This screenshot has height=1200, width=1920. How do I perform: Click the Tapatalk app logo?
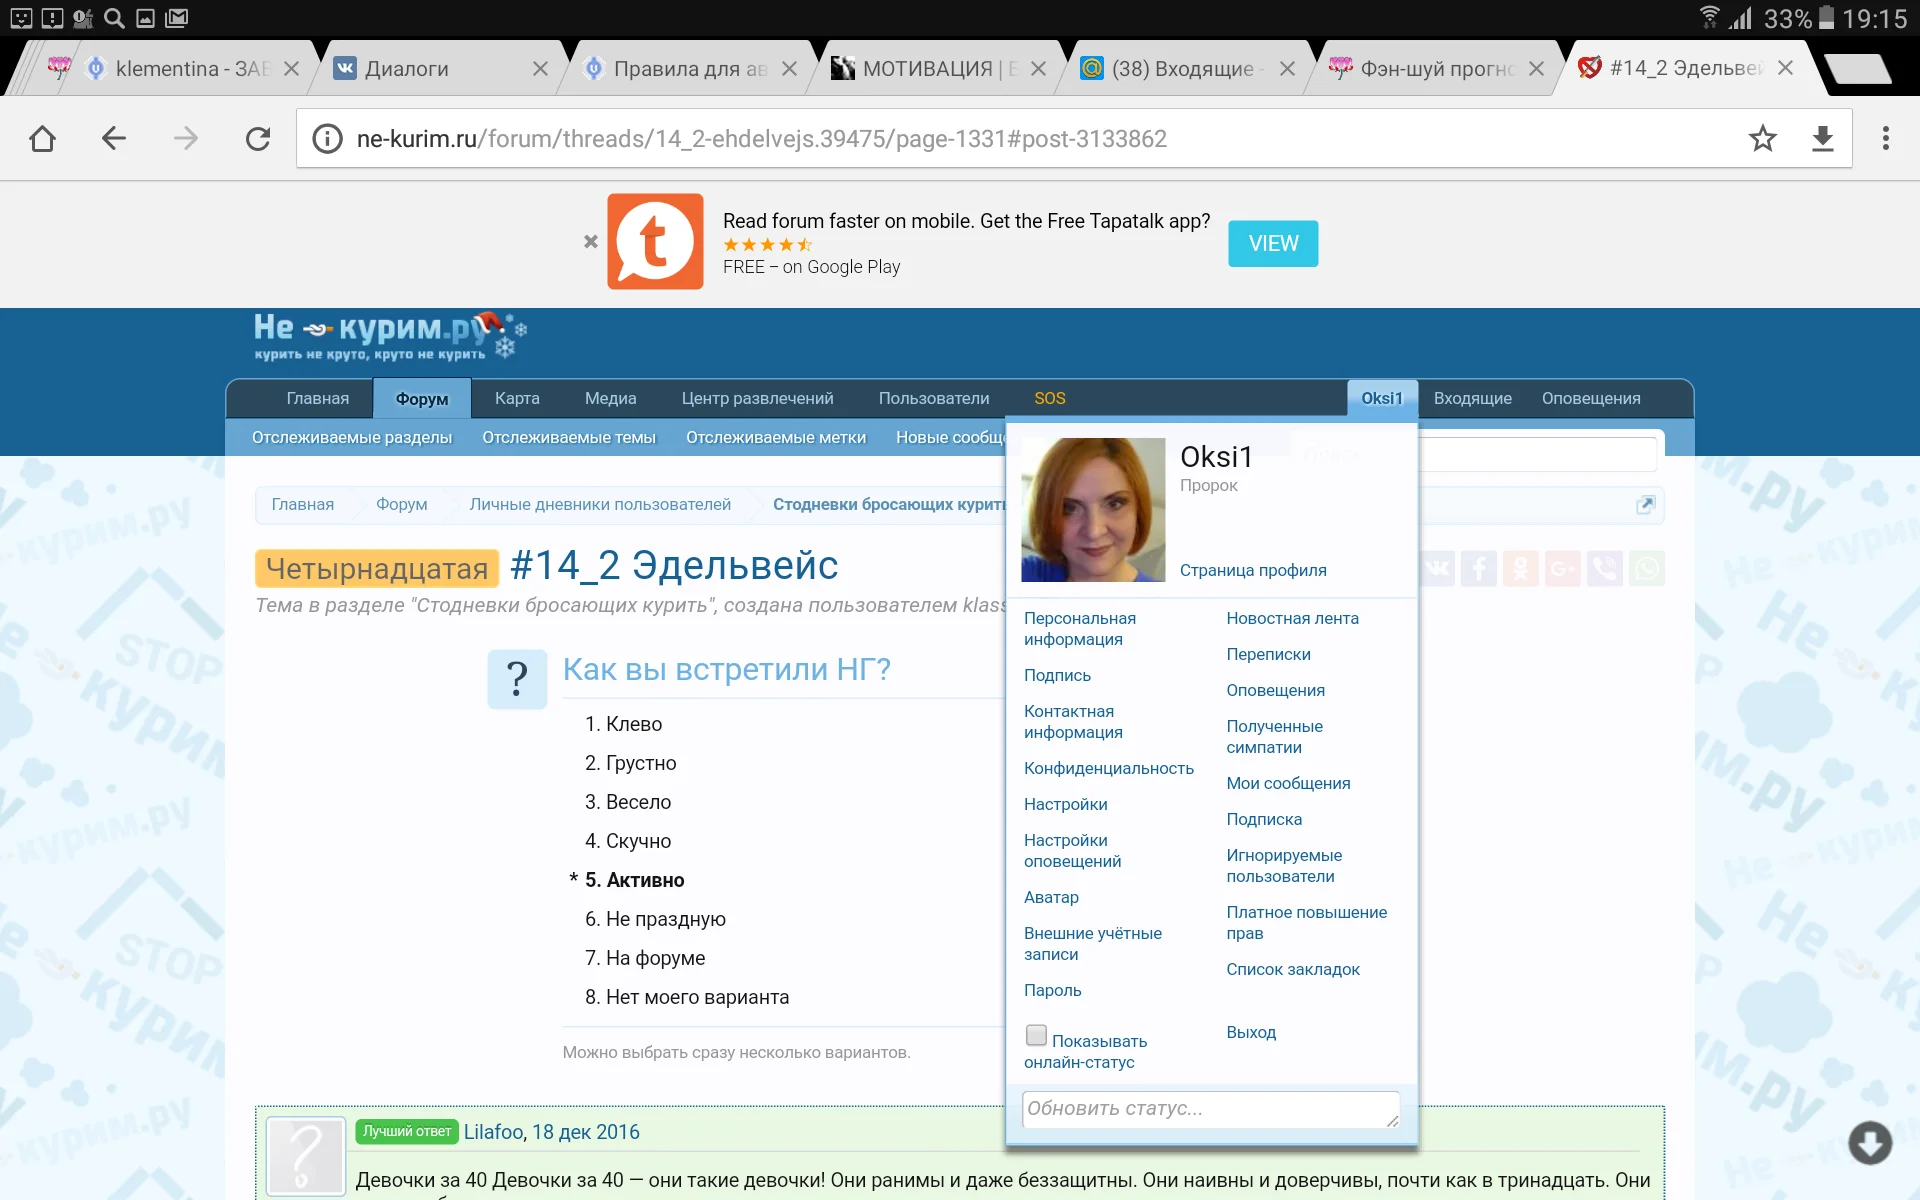[655, 242]
